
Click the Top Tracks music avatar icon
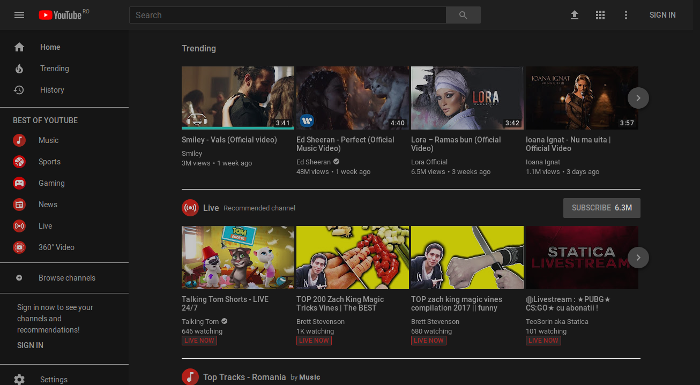pyautogui.click(x=190, y=377)
